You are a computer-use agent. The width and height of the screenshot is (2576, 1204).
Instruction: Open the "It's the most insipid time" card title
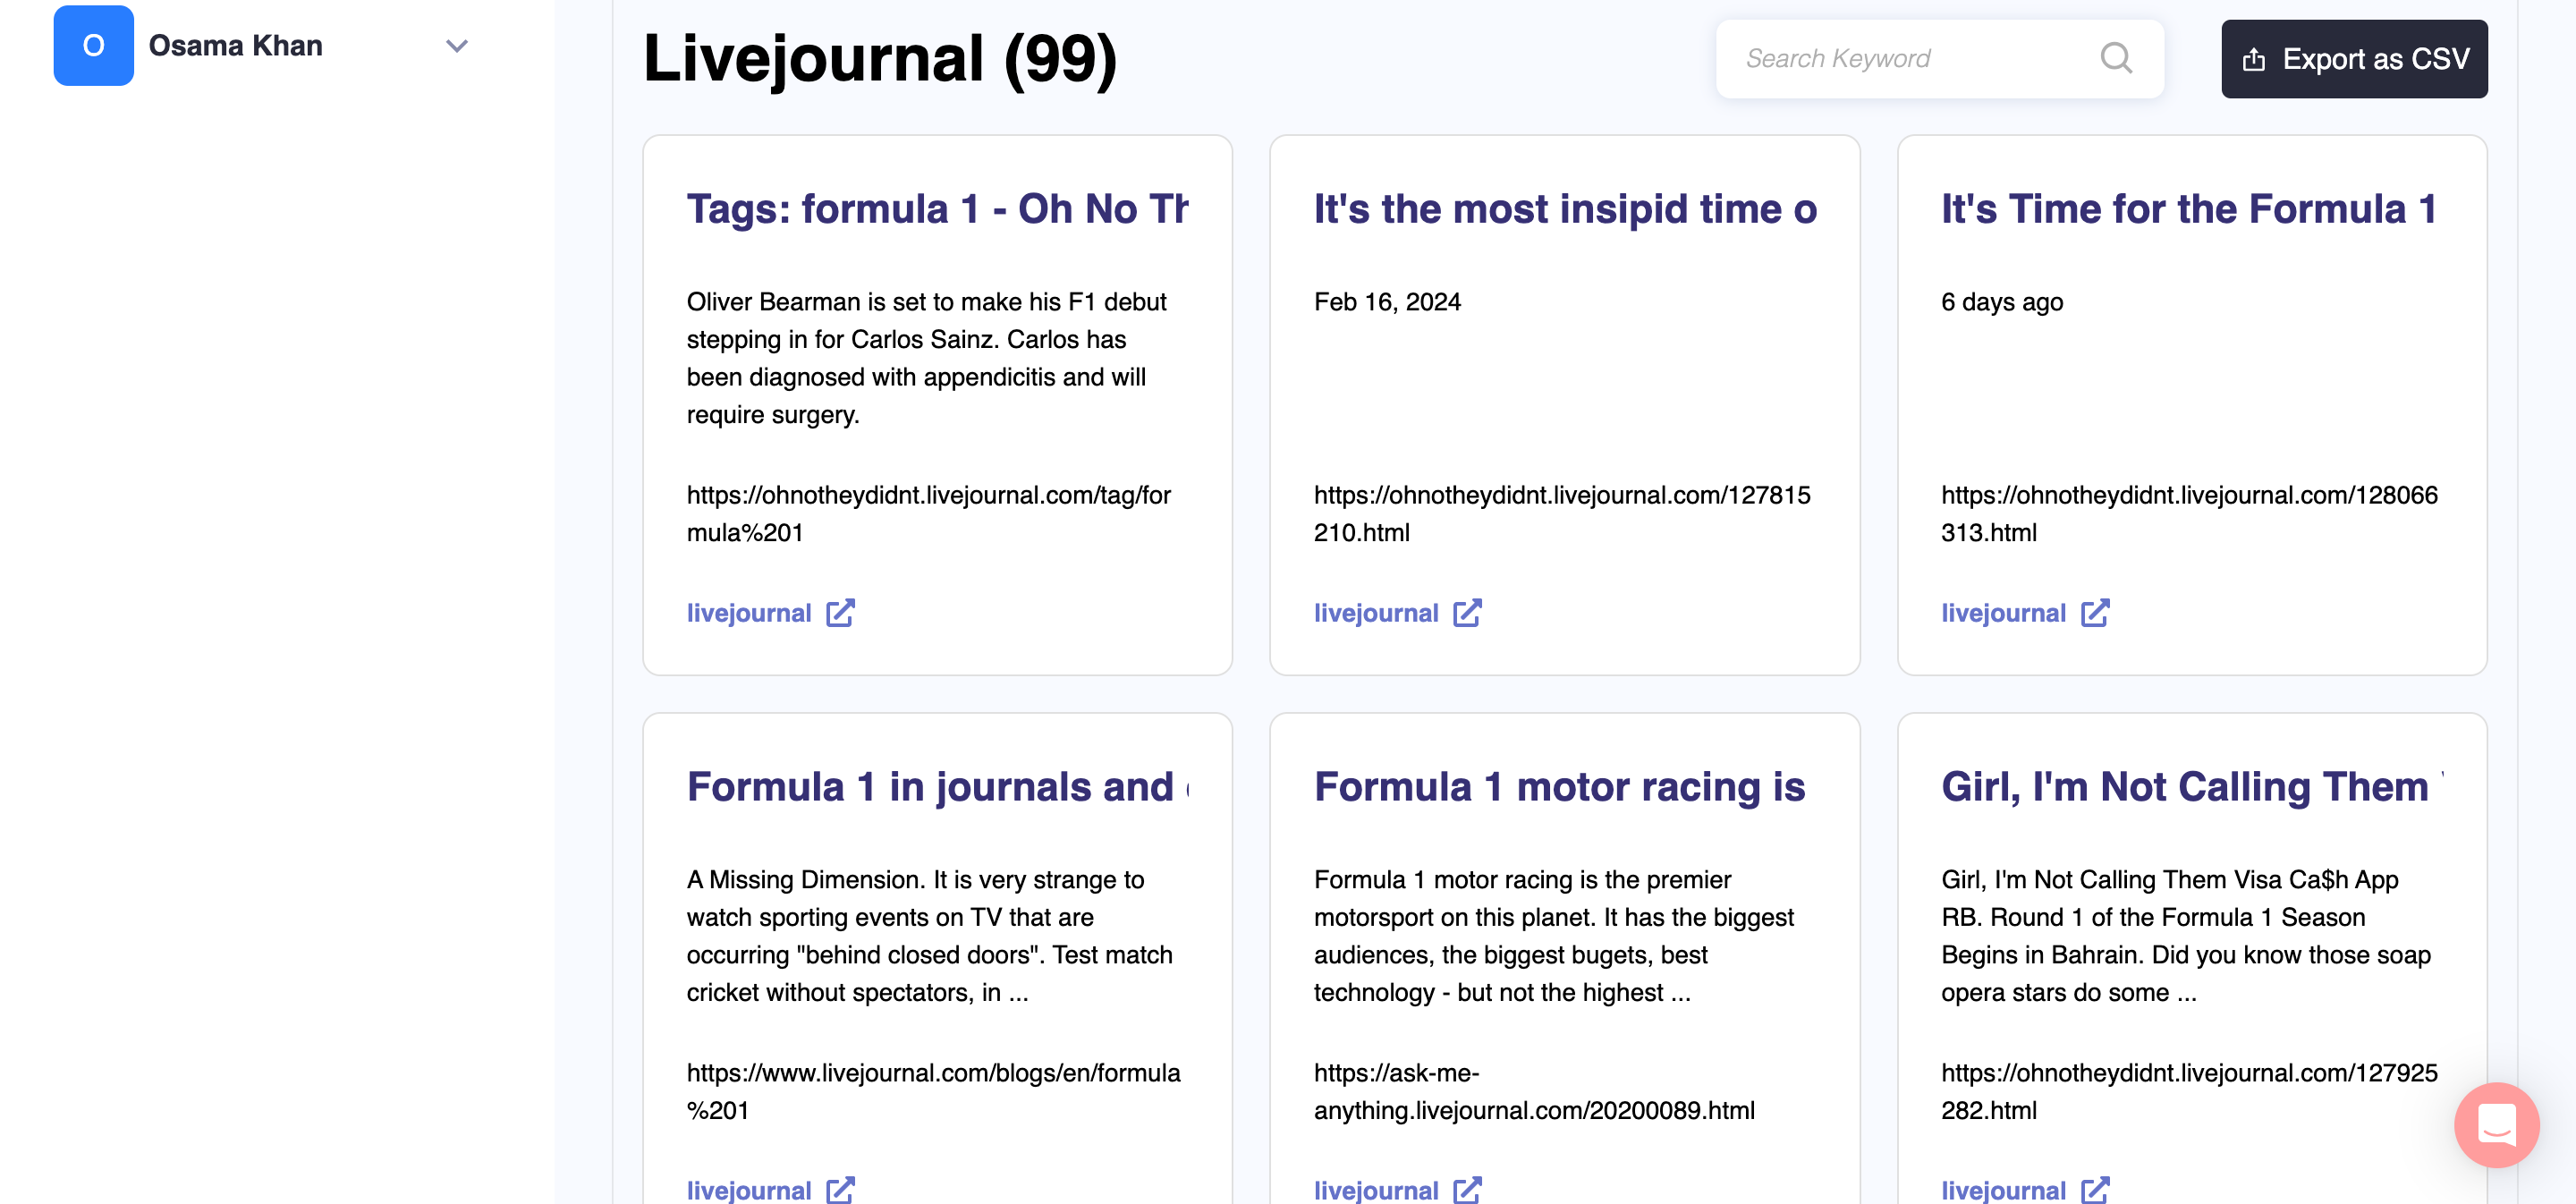(1565, 209)
